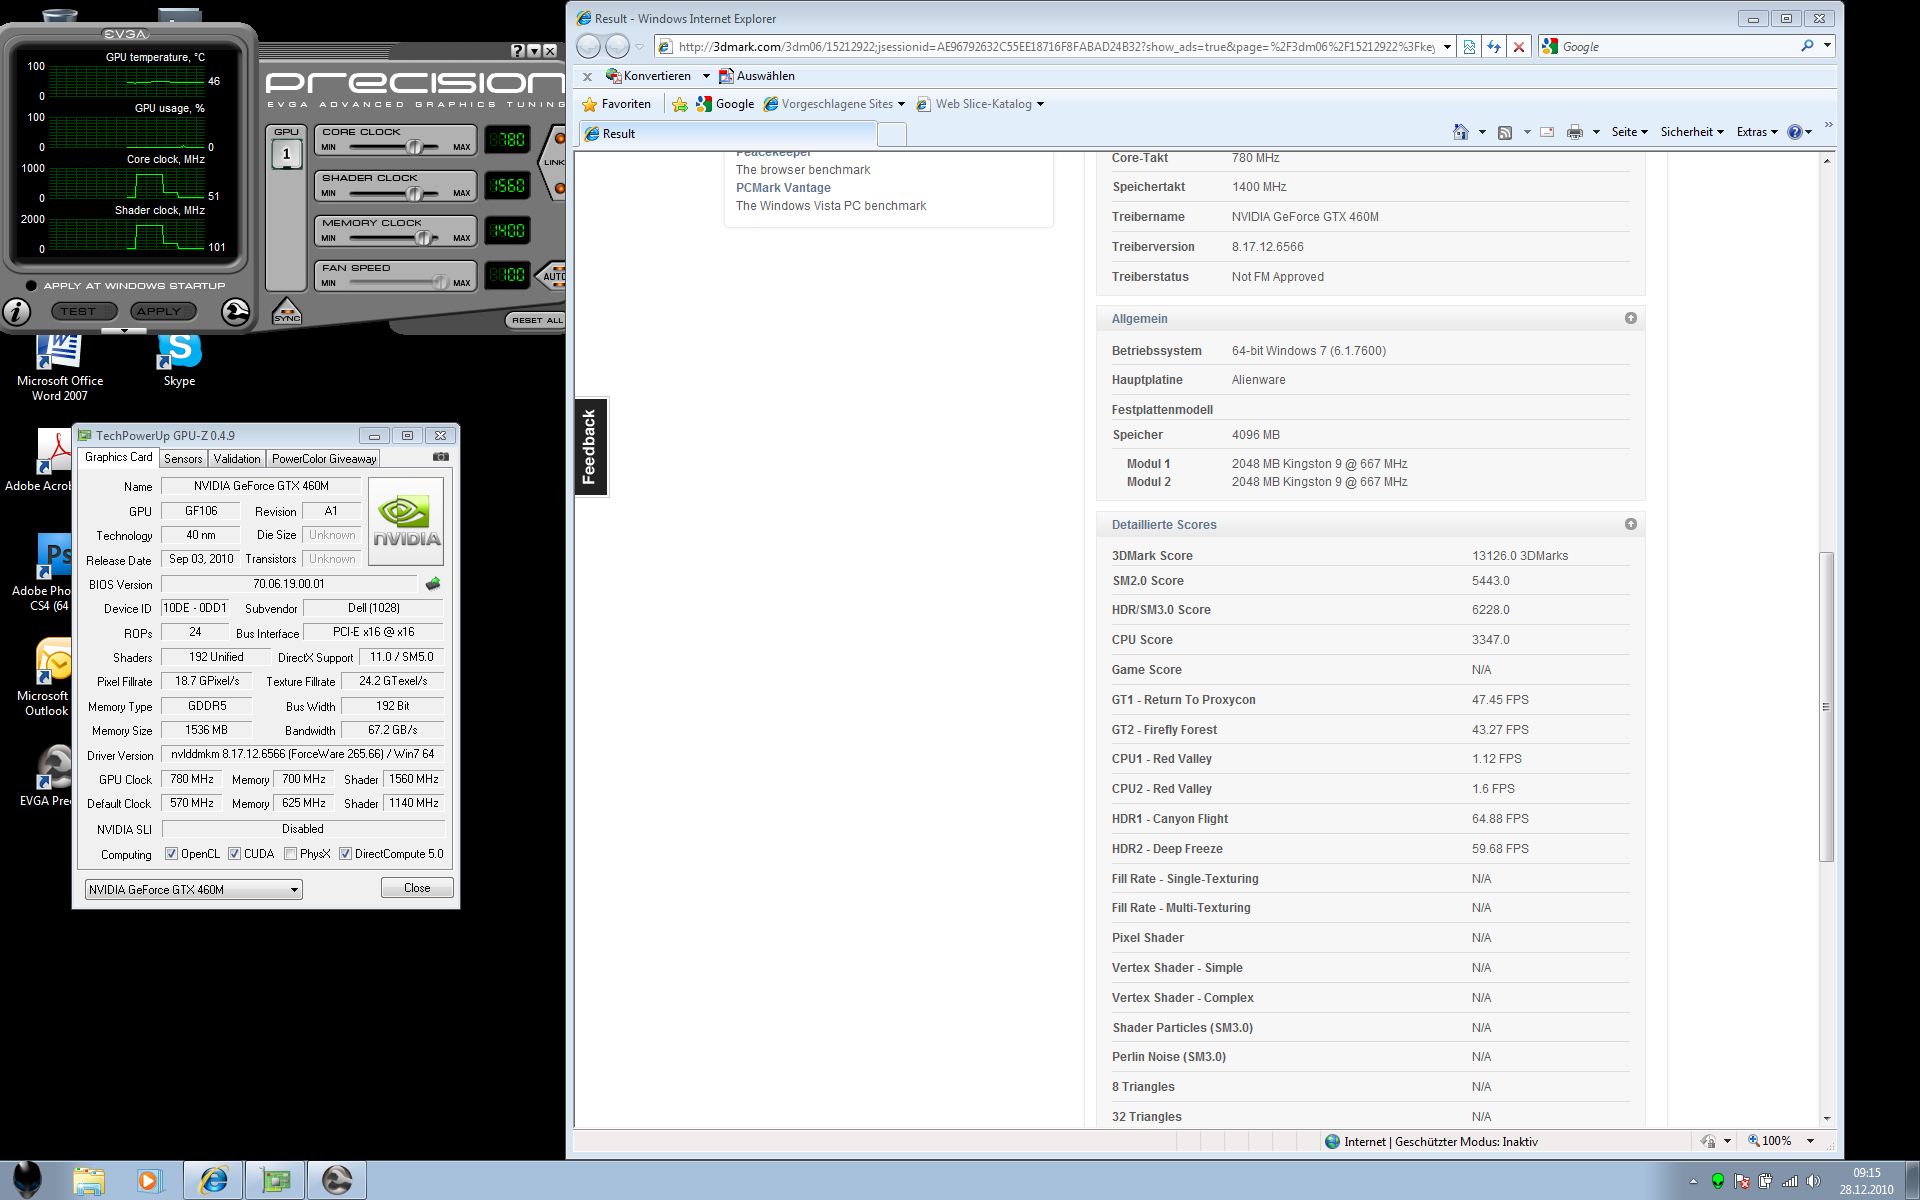Select GPU 1 button in EVGA Precision
Viewport: 1920px width, 1200px height.
286,153
